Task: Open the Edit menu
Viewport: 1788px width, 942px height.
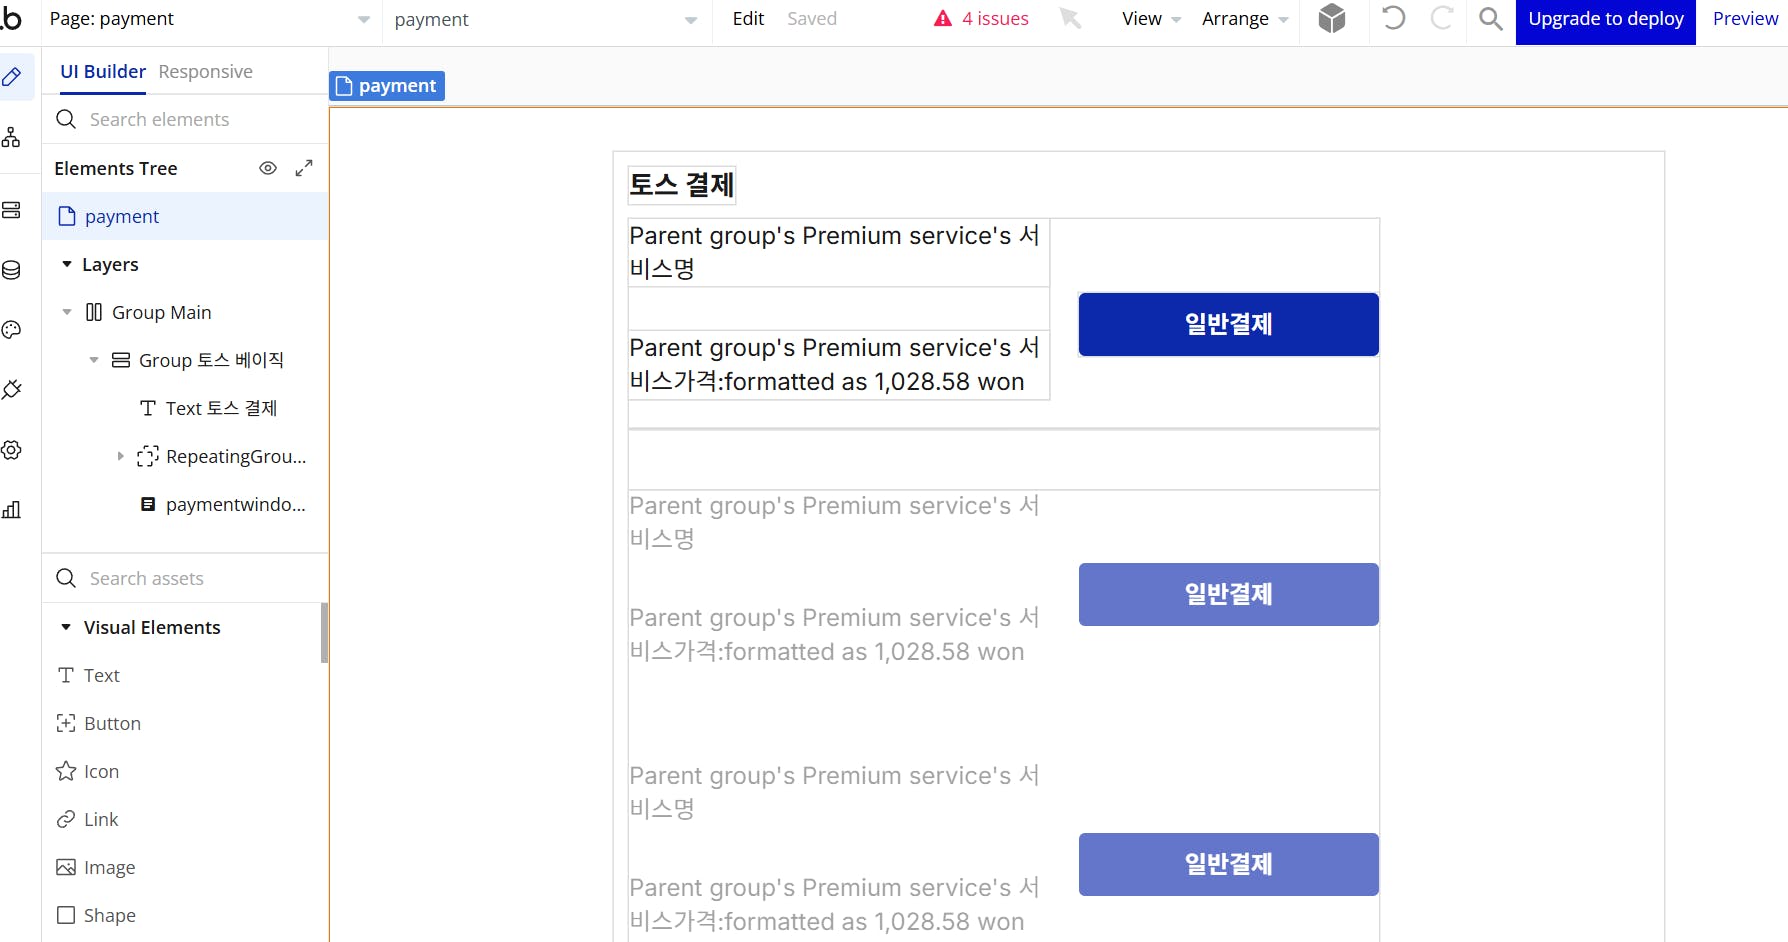Action: point(748,19)
